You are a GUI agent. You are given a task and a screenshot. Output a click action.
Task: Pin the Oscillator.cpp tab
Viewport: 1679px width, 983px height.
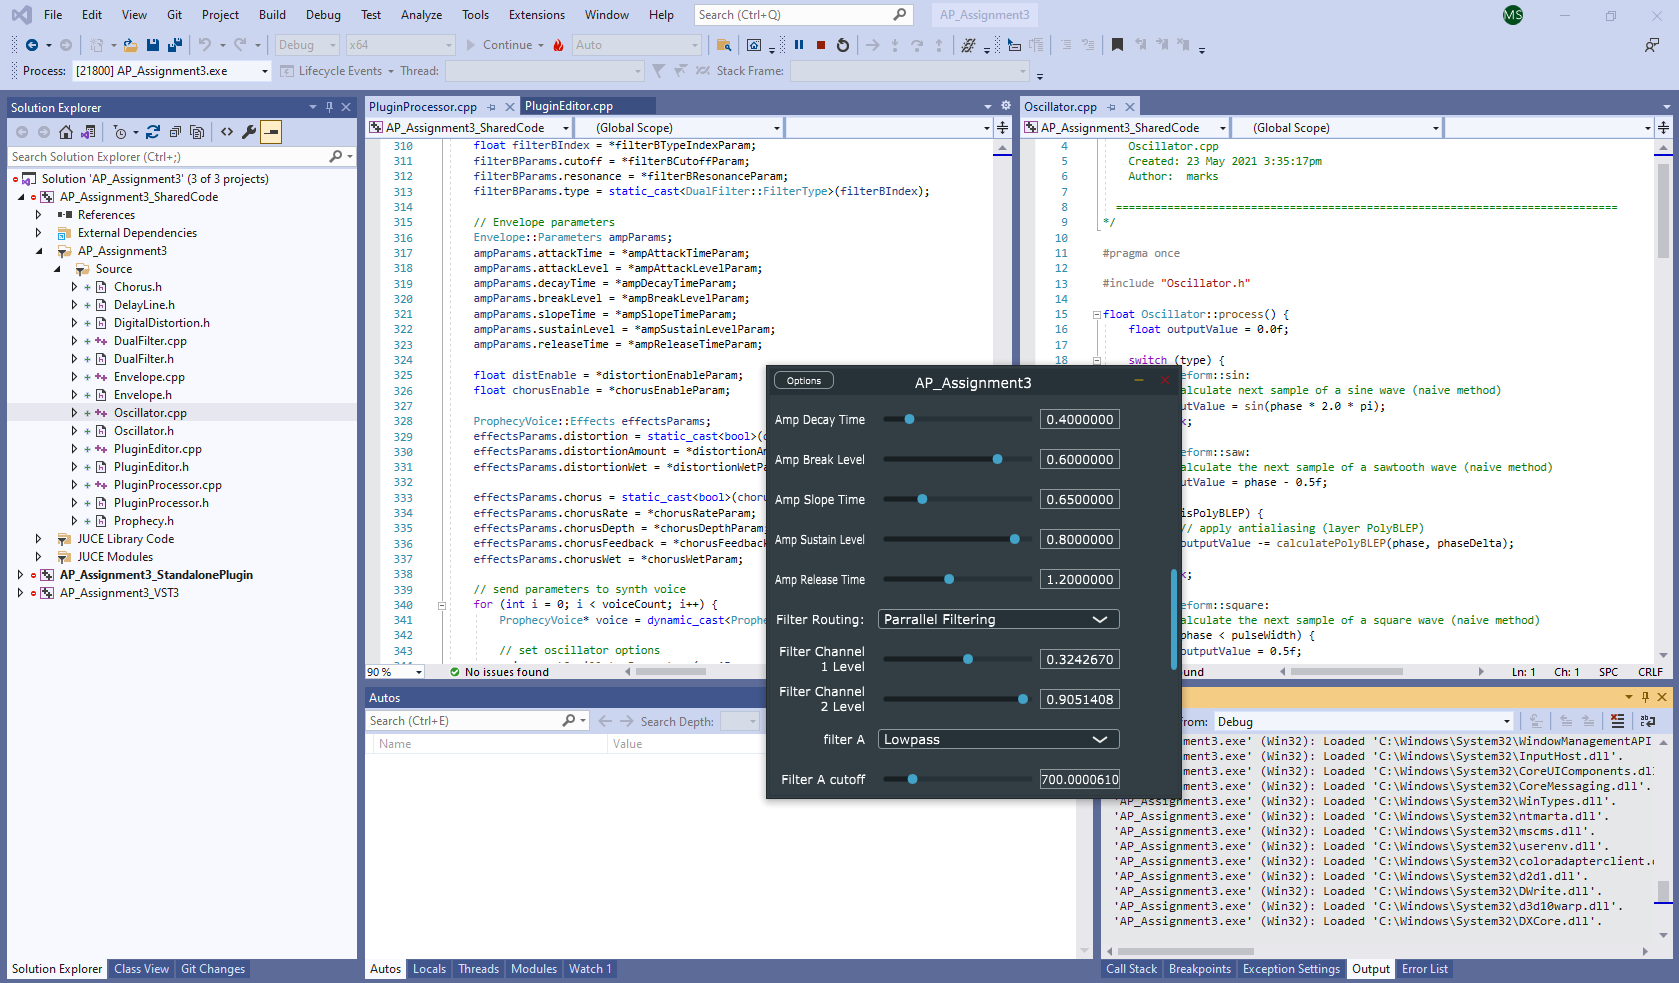pyautogui.click(x=1111, y=107)
